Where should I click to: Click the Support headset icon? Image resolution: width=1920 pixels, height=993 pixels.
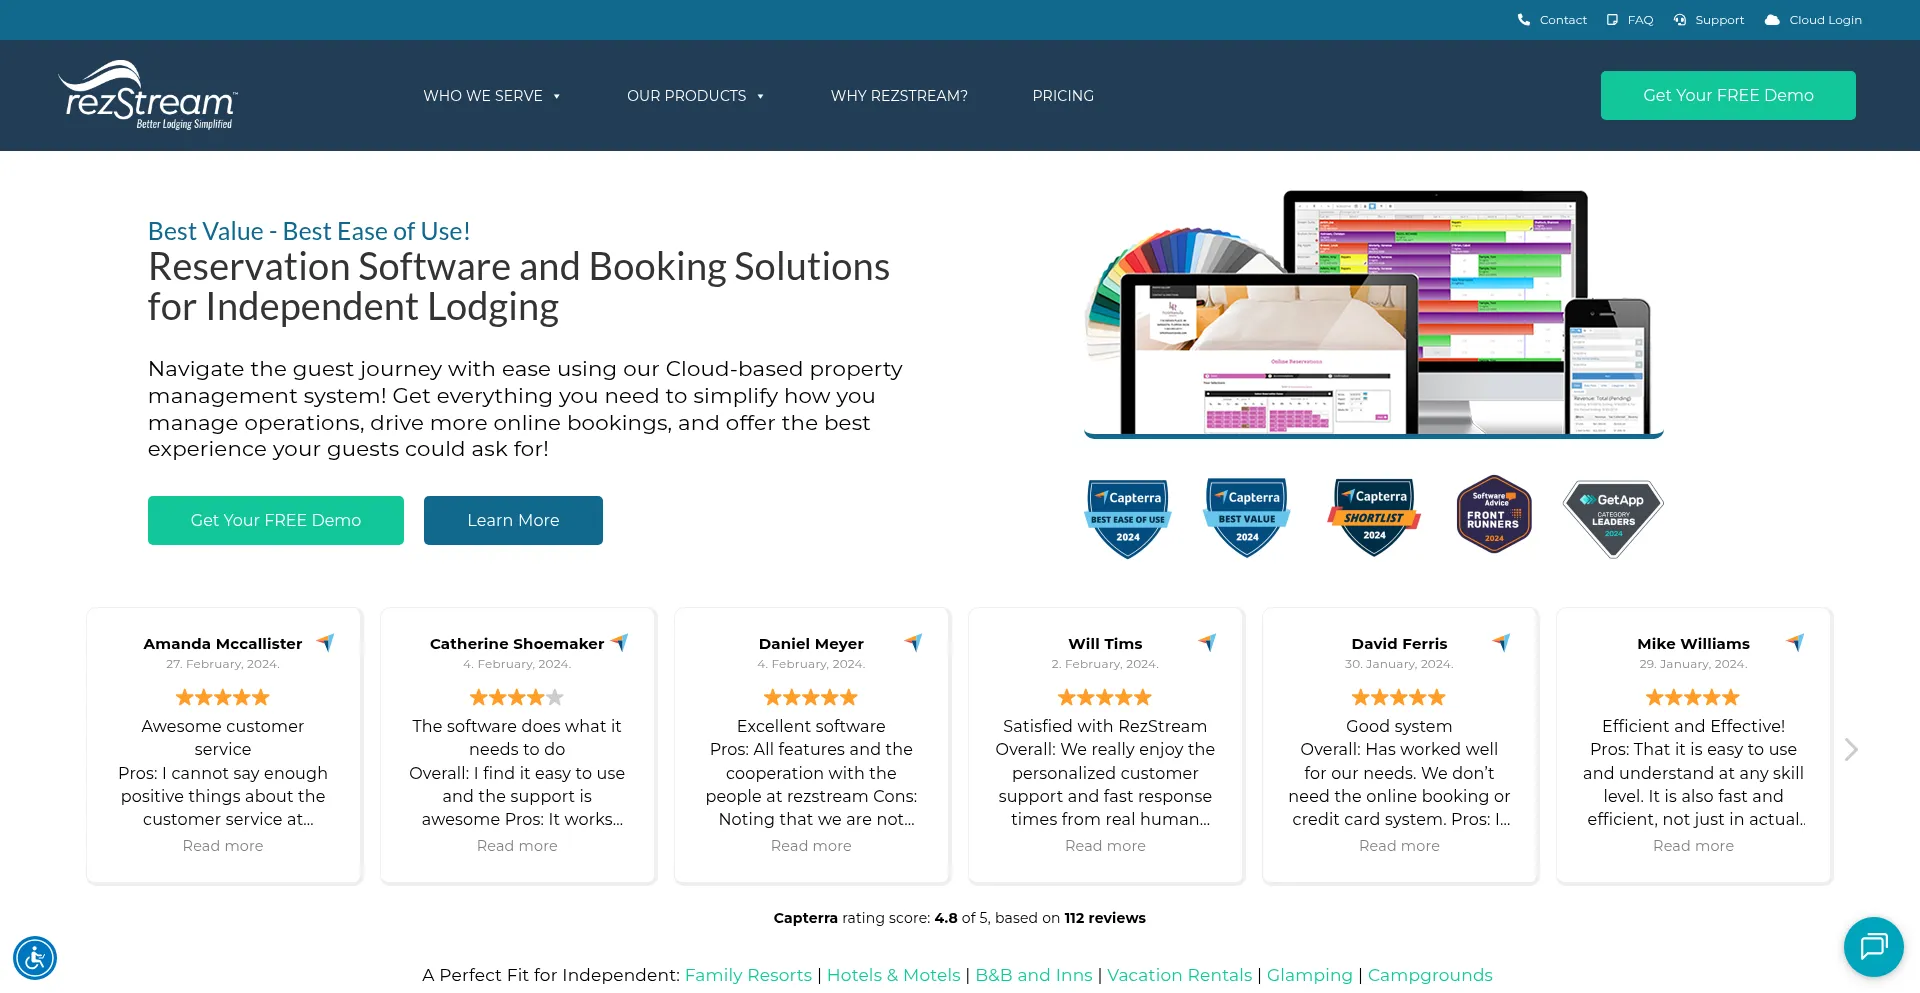point(1680,20)
